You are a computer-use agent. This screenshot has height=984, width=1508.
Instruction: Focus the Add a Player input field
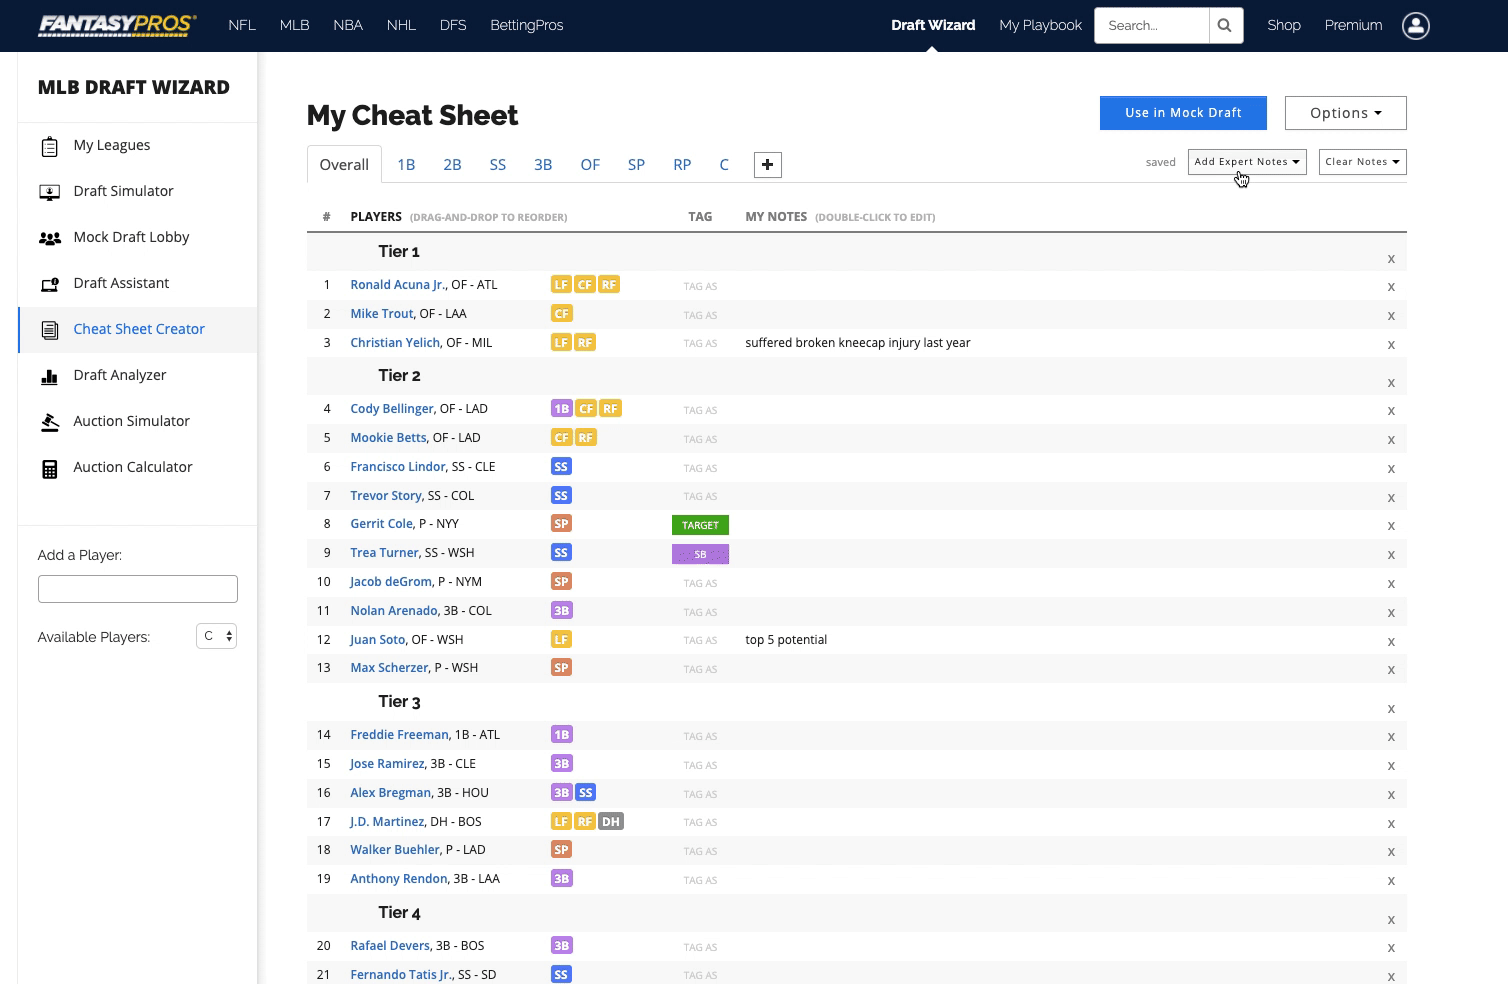138,589
